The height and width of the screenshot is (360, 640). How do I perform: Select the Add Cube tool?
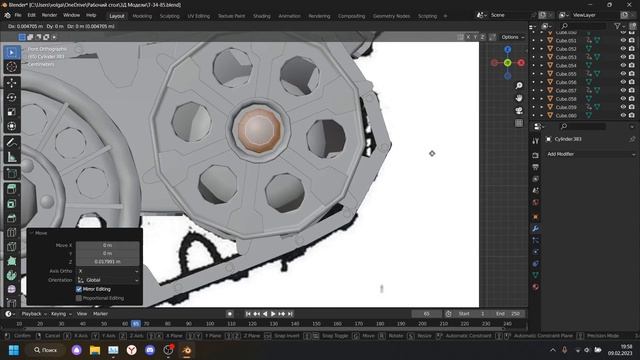(x=11, y=173)
